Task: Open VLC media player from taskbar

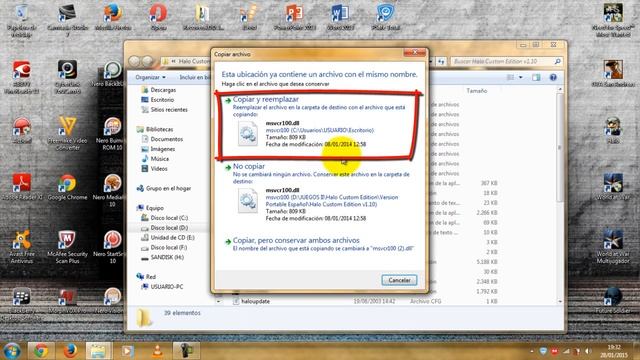Action: [x=158, y=351]
